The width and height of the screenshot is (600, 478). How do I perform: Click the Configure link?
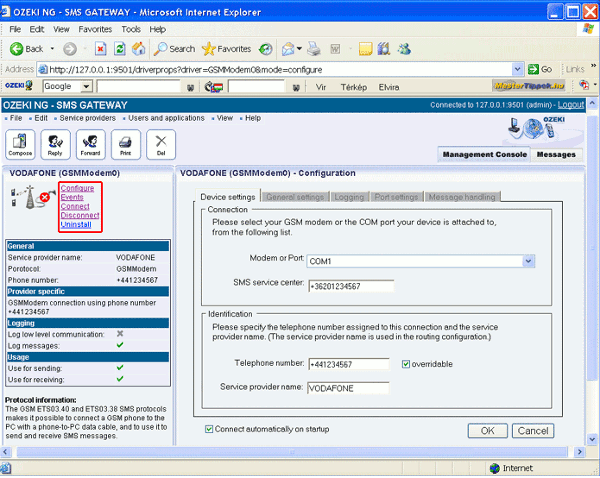click(x=77, y=188)
